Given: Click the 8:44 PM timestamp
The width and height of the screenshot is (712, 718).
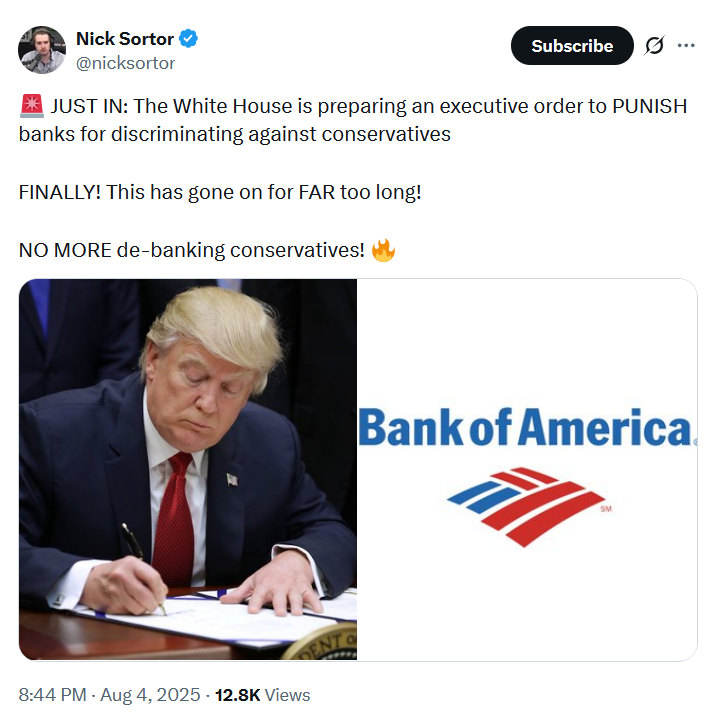Looking at the screenshot, I should click(x=52, y=695).
